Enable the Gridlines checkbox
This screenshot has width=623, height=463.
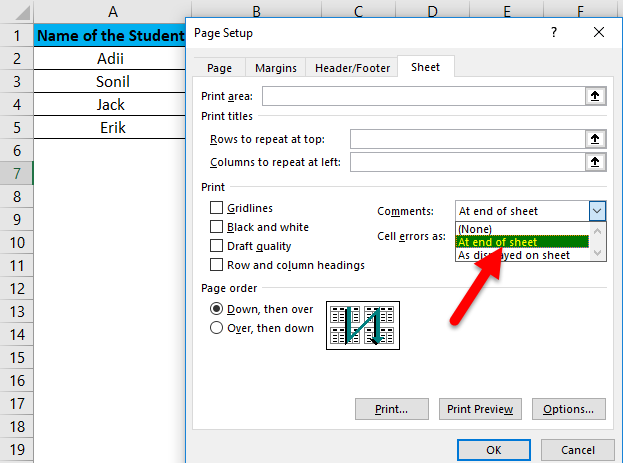coord(216,208)
